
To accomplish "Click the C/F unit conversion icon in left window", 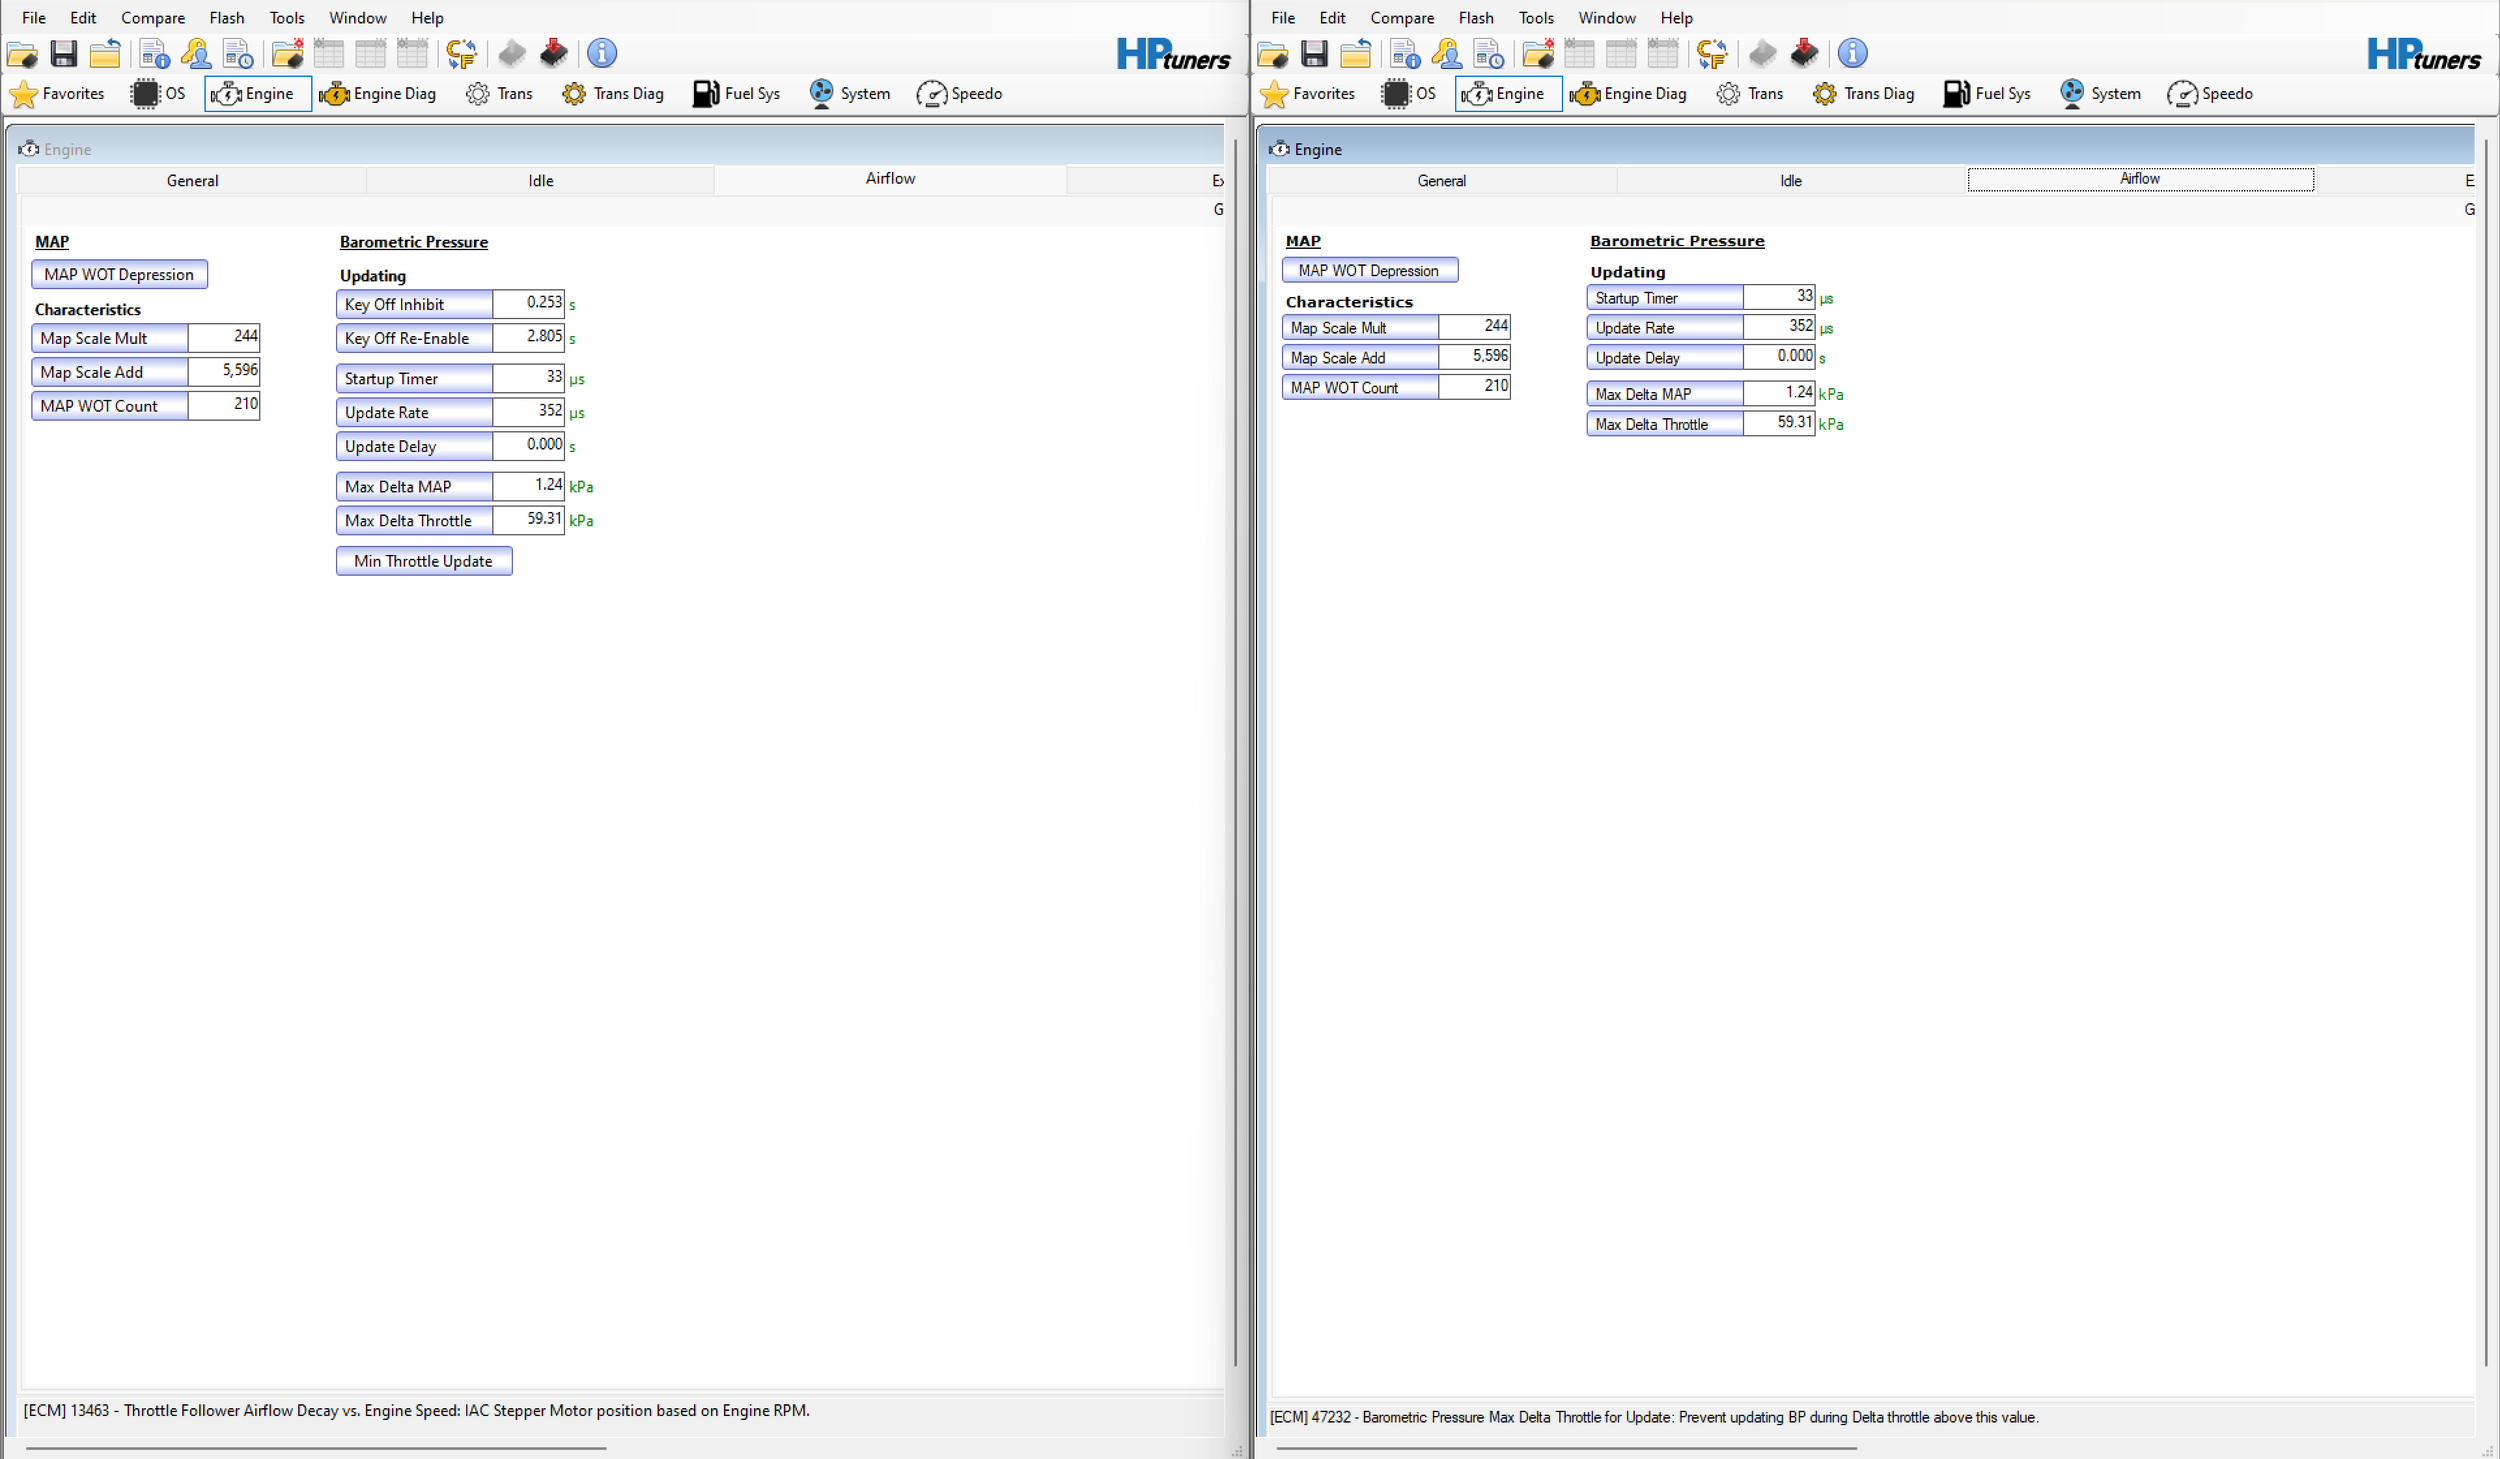I will pyautogui.click(x=461, y=53).
